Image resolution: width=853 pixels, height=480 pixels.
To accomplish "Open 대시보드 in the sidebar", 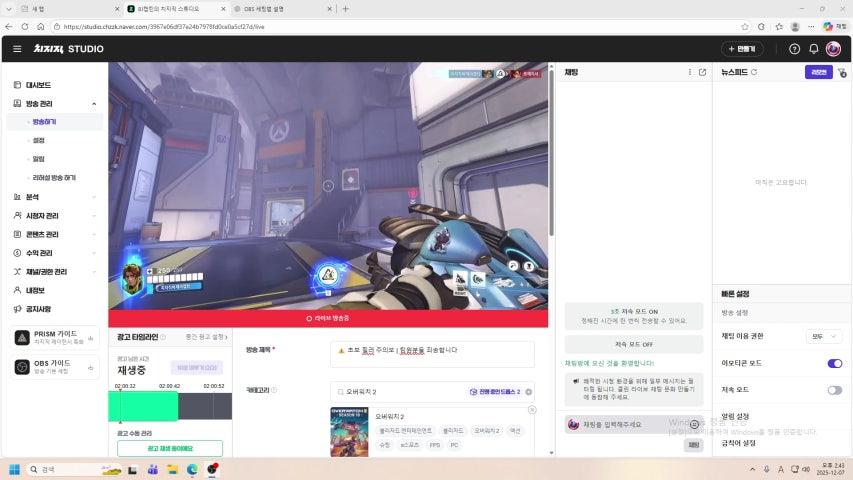I will click(x=38, y=85).
